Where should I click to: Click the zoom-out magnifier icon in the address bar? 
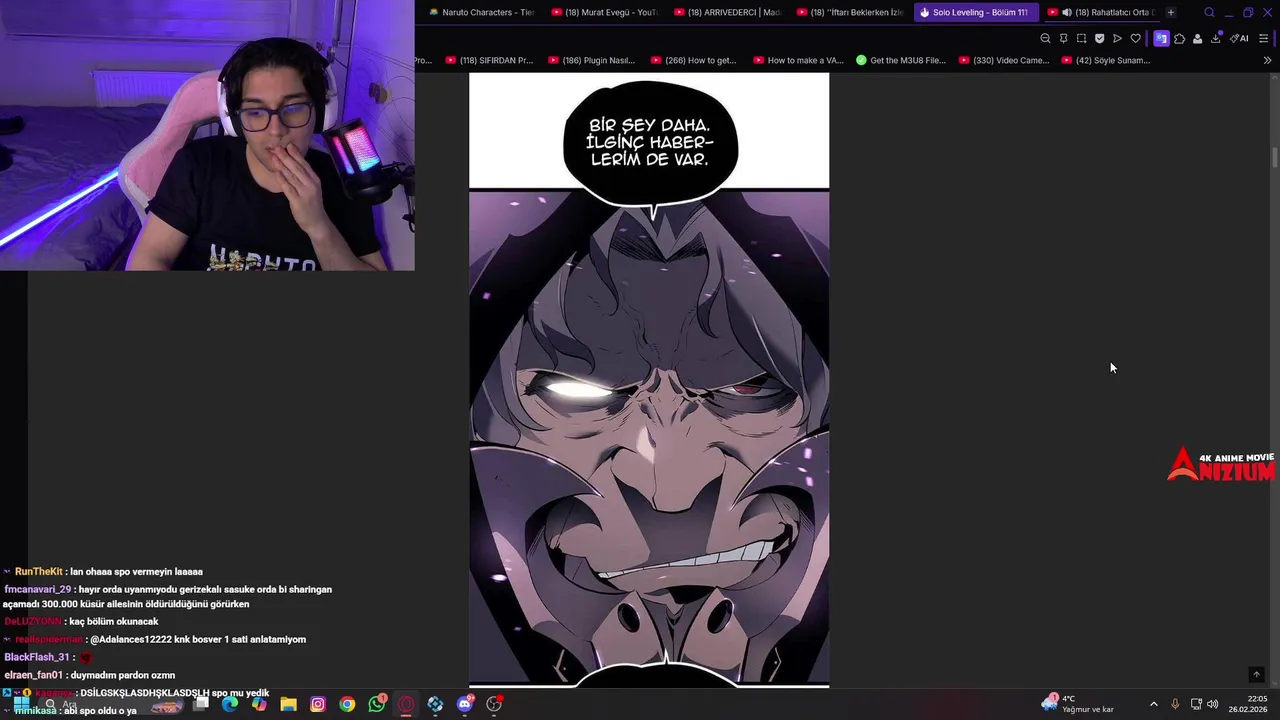[1045, 38]
